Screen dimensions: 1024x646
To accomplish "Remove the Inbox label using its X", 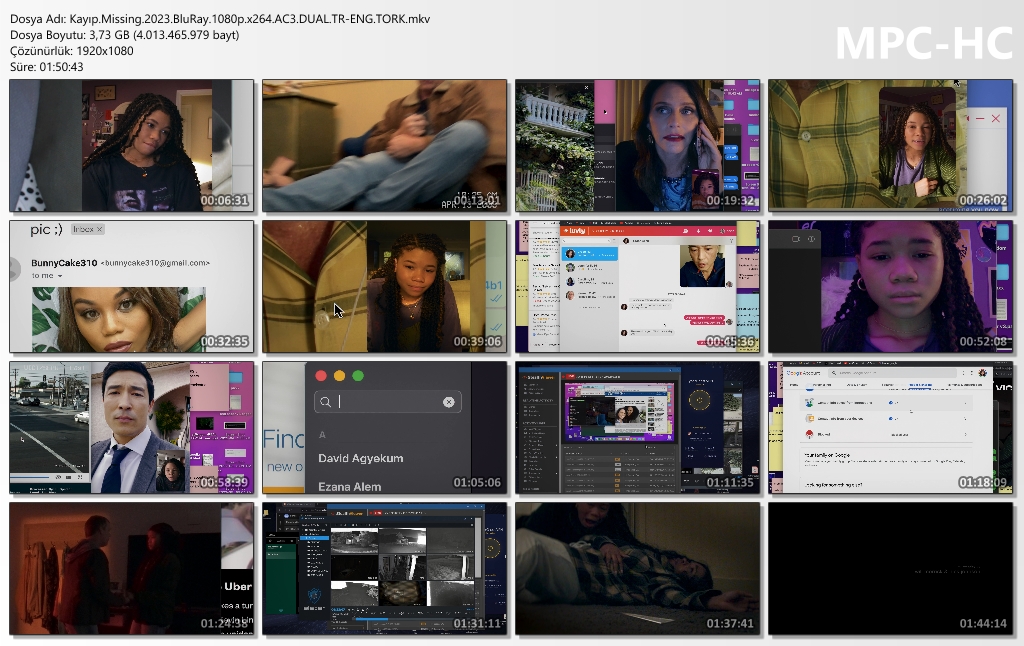I will coord(100,229).
